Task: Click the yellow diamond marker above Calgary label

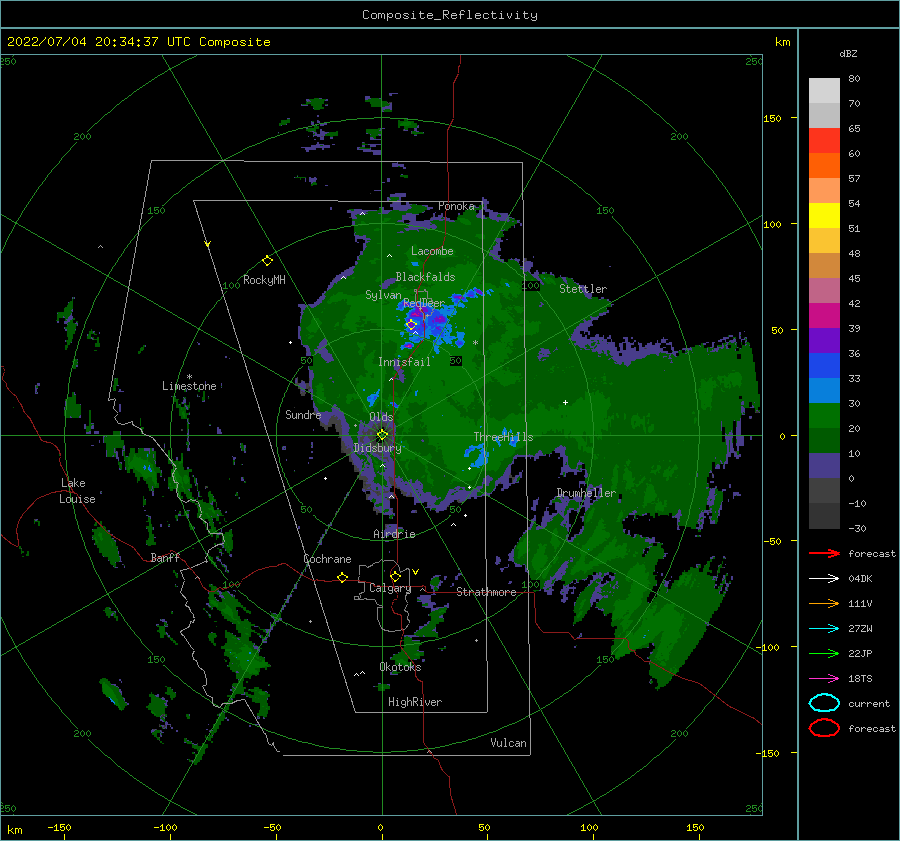Action: (395, 576)
